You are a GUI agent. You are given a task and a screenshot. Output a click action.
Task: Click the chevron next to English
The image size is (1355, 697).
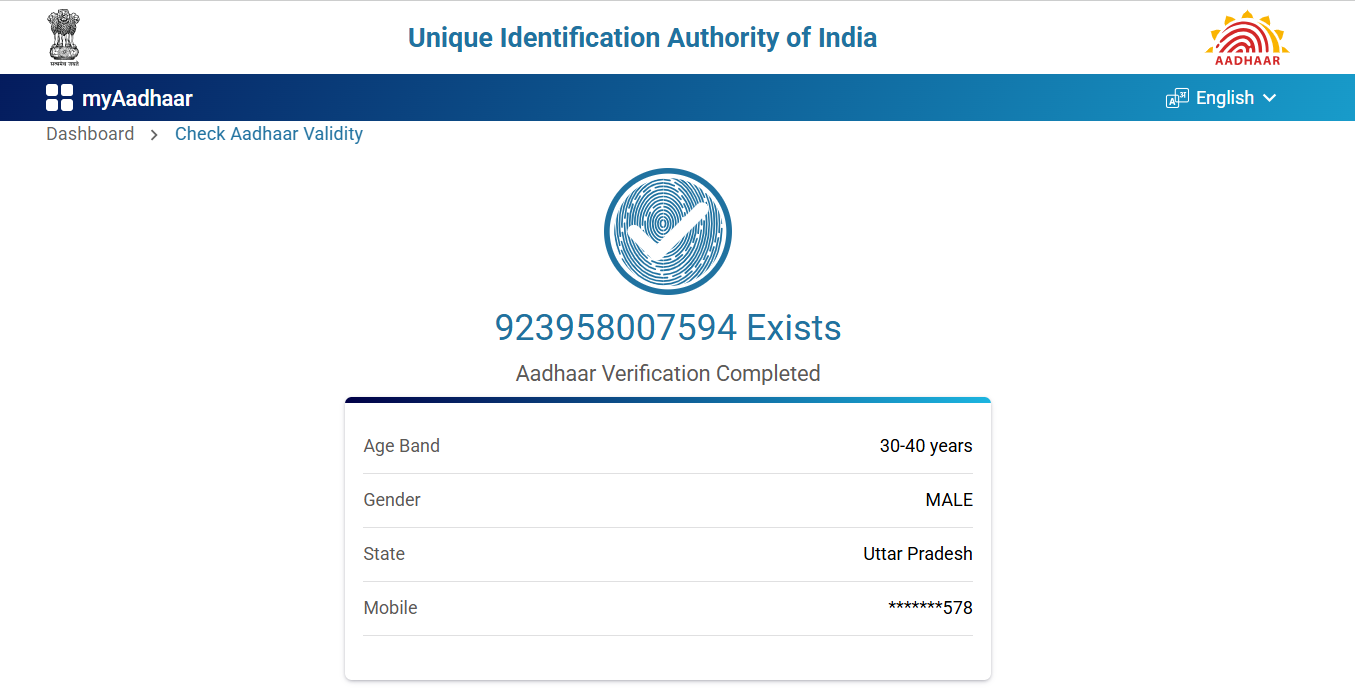tap(1270, 98)
